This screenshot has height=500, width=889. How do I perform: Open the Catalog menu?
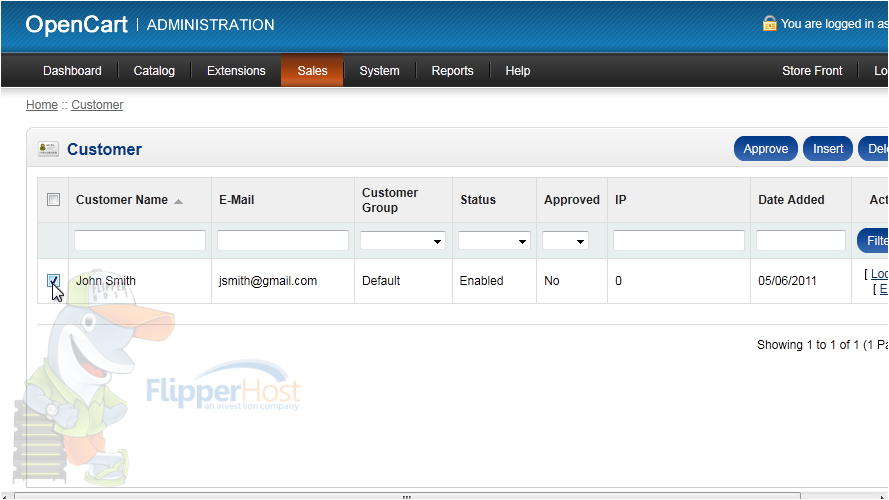[x=154, y=71]
